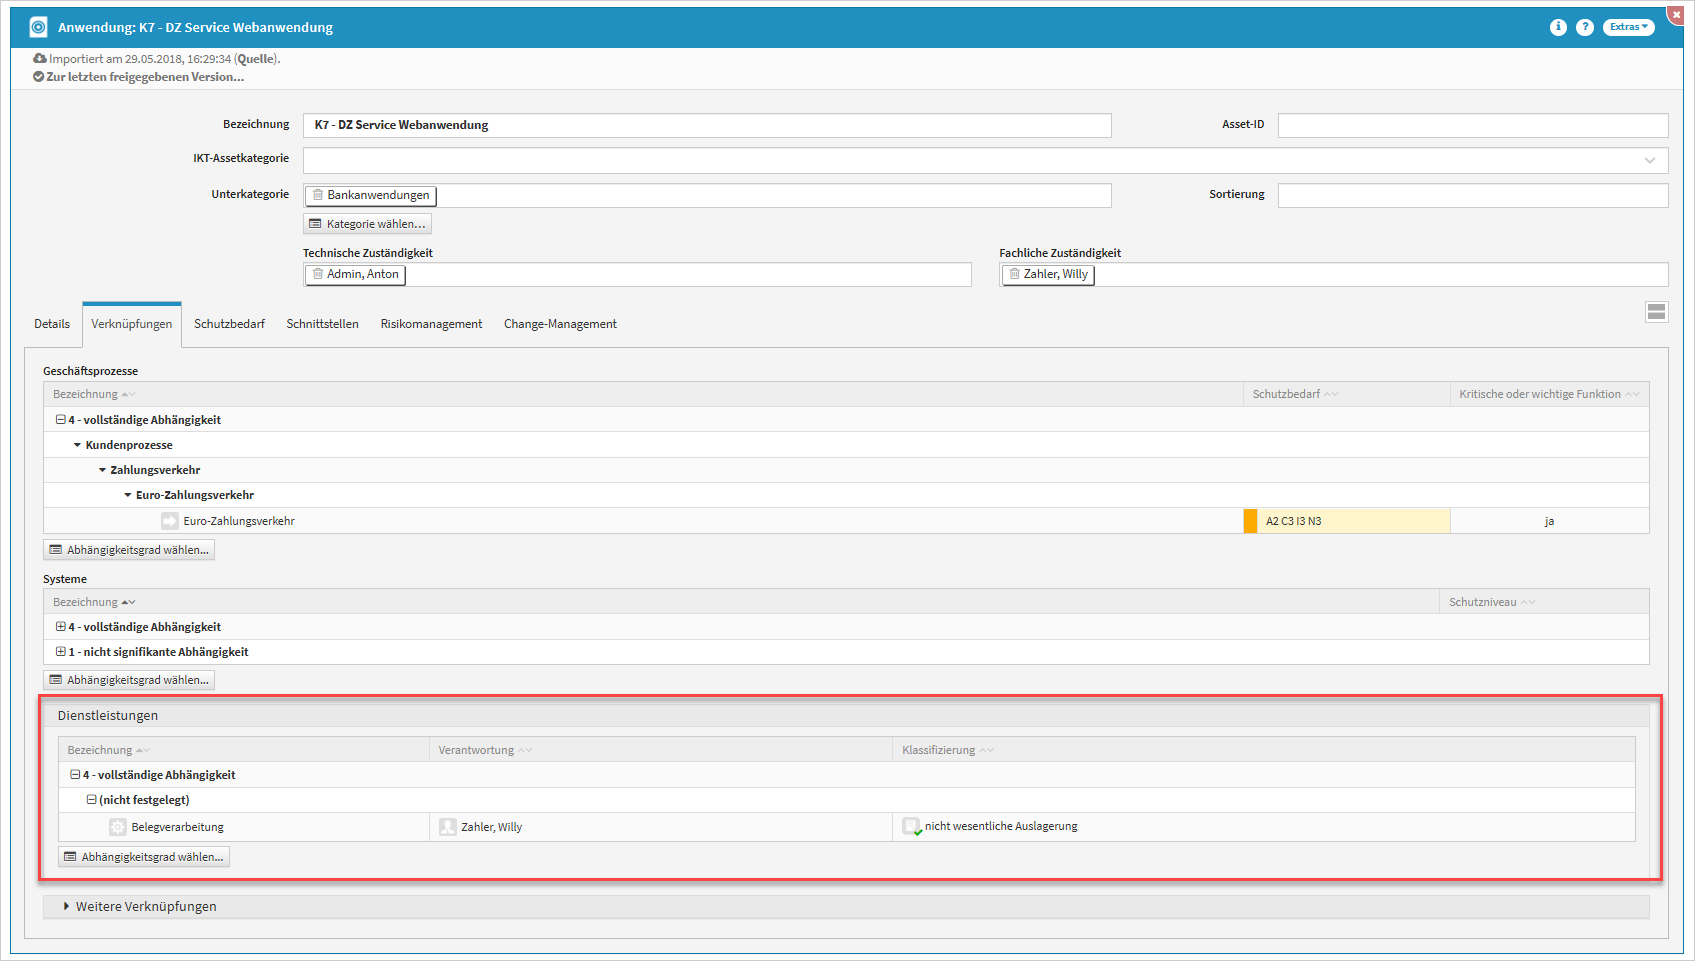The height and width of the screenshot is (961, 1695).
Task: Open the Zur letzten freigegebenen Version link
Action: [144, 77]
